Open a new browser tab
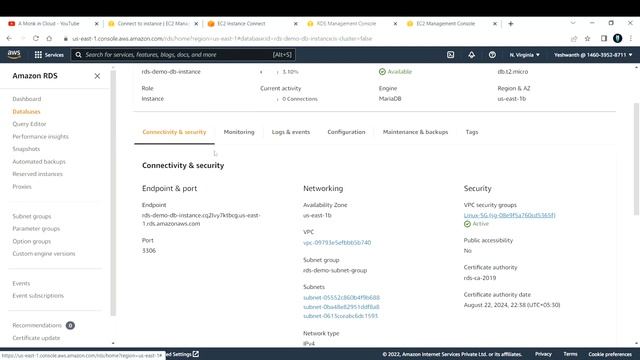The image size is (640, 360). 511,24
